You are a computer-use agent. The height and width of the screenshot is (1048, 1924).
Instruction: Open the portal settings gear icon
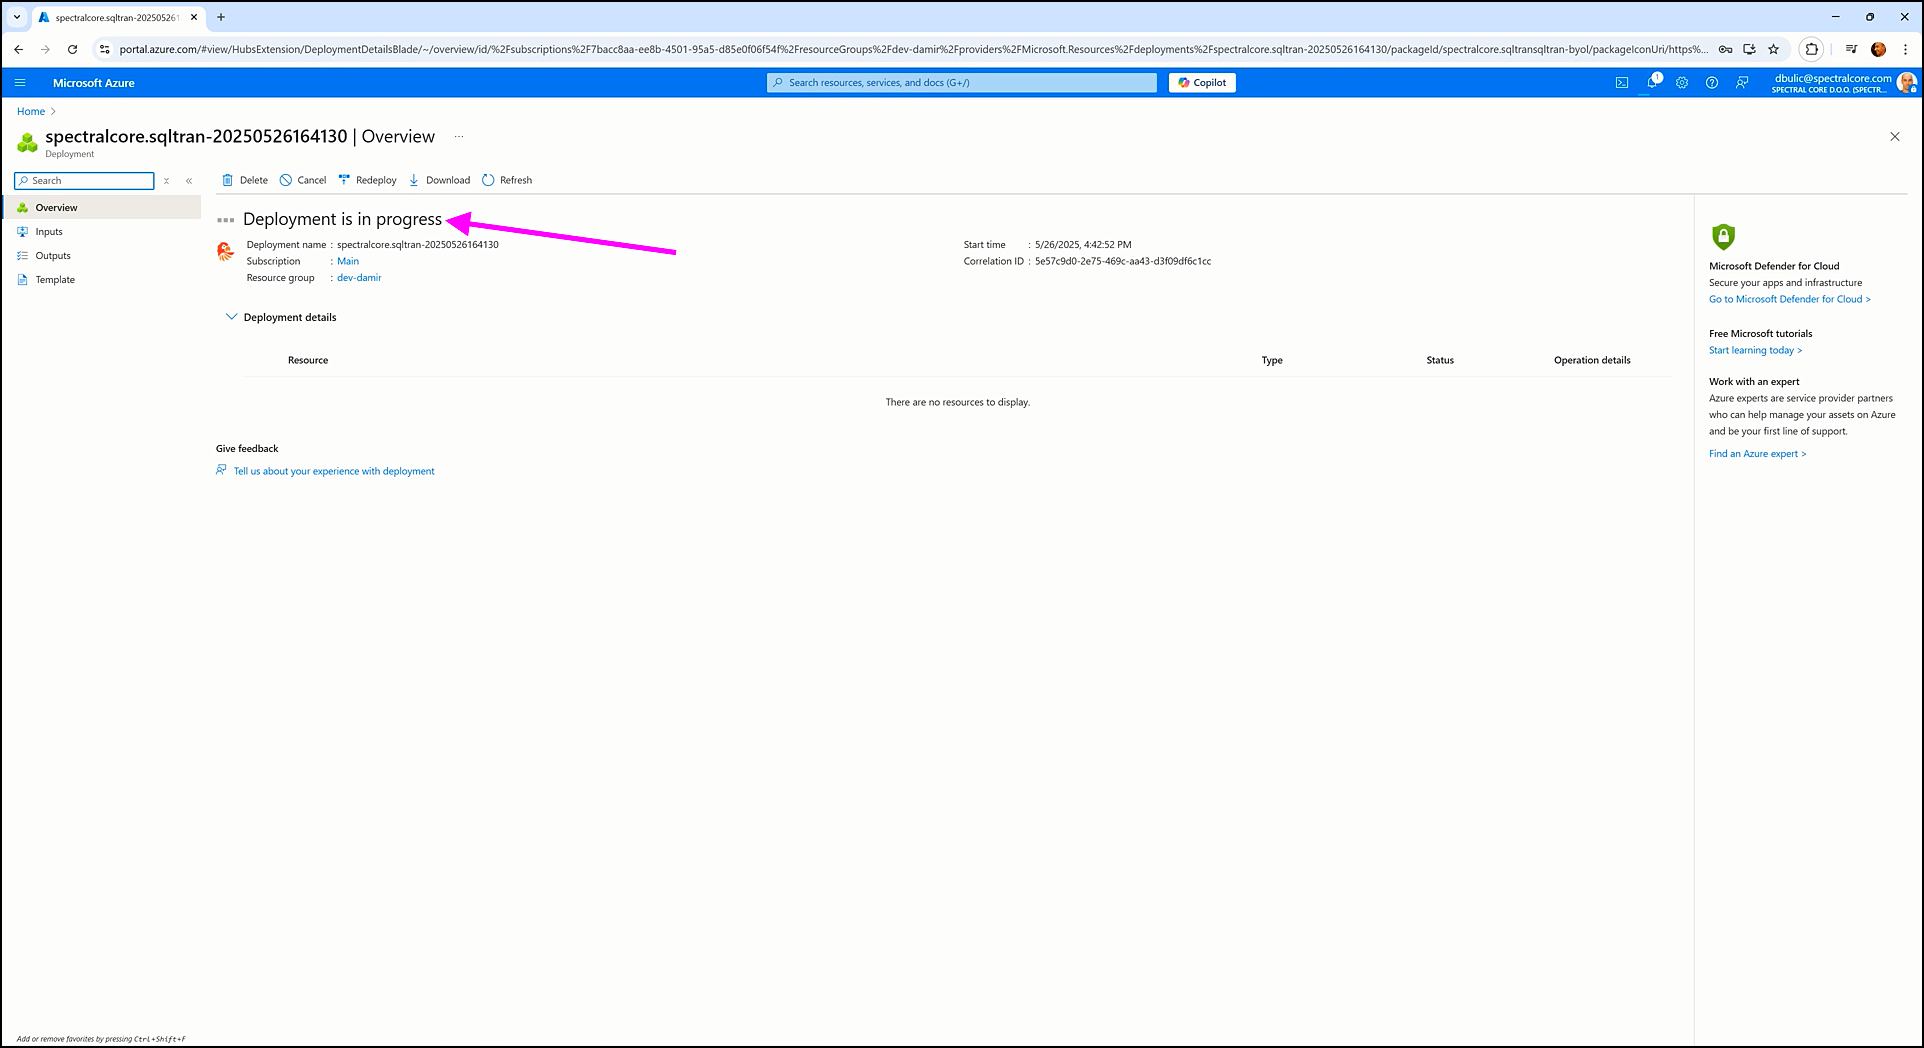[x=1682, y=83]
